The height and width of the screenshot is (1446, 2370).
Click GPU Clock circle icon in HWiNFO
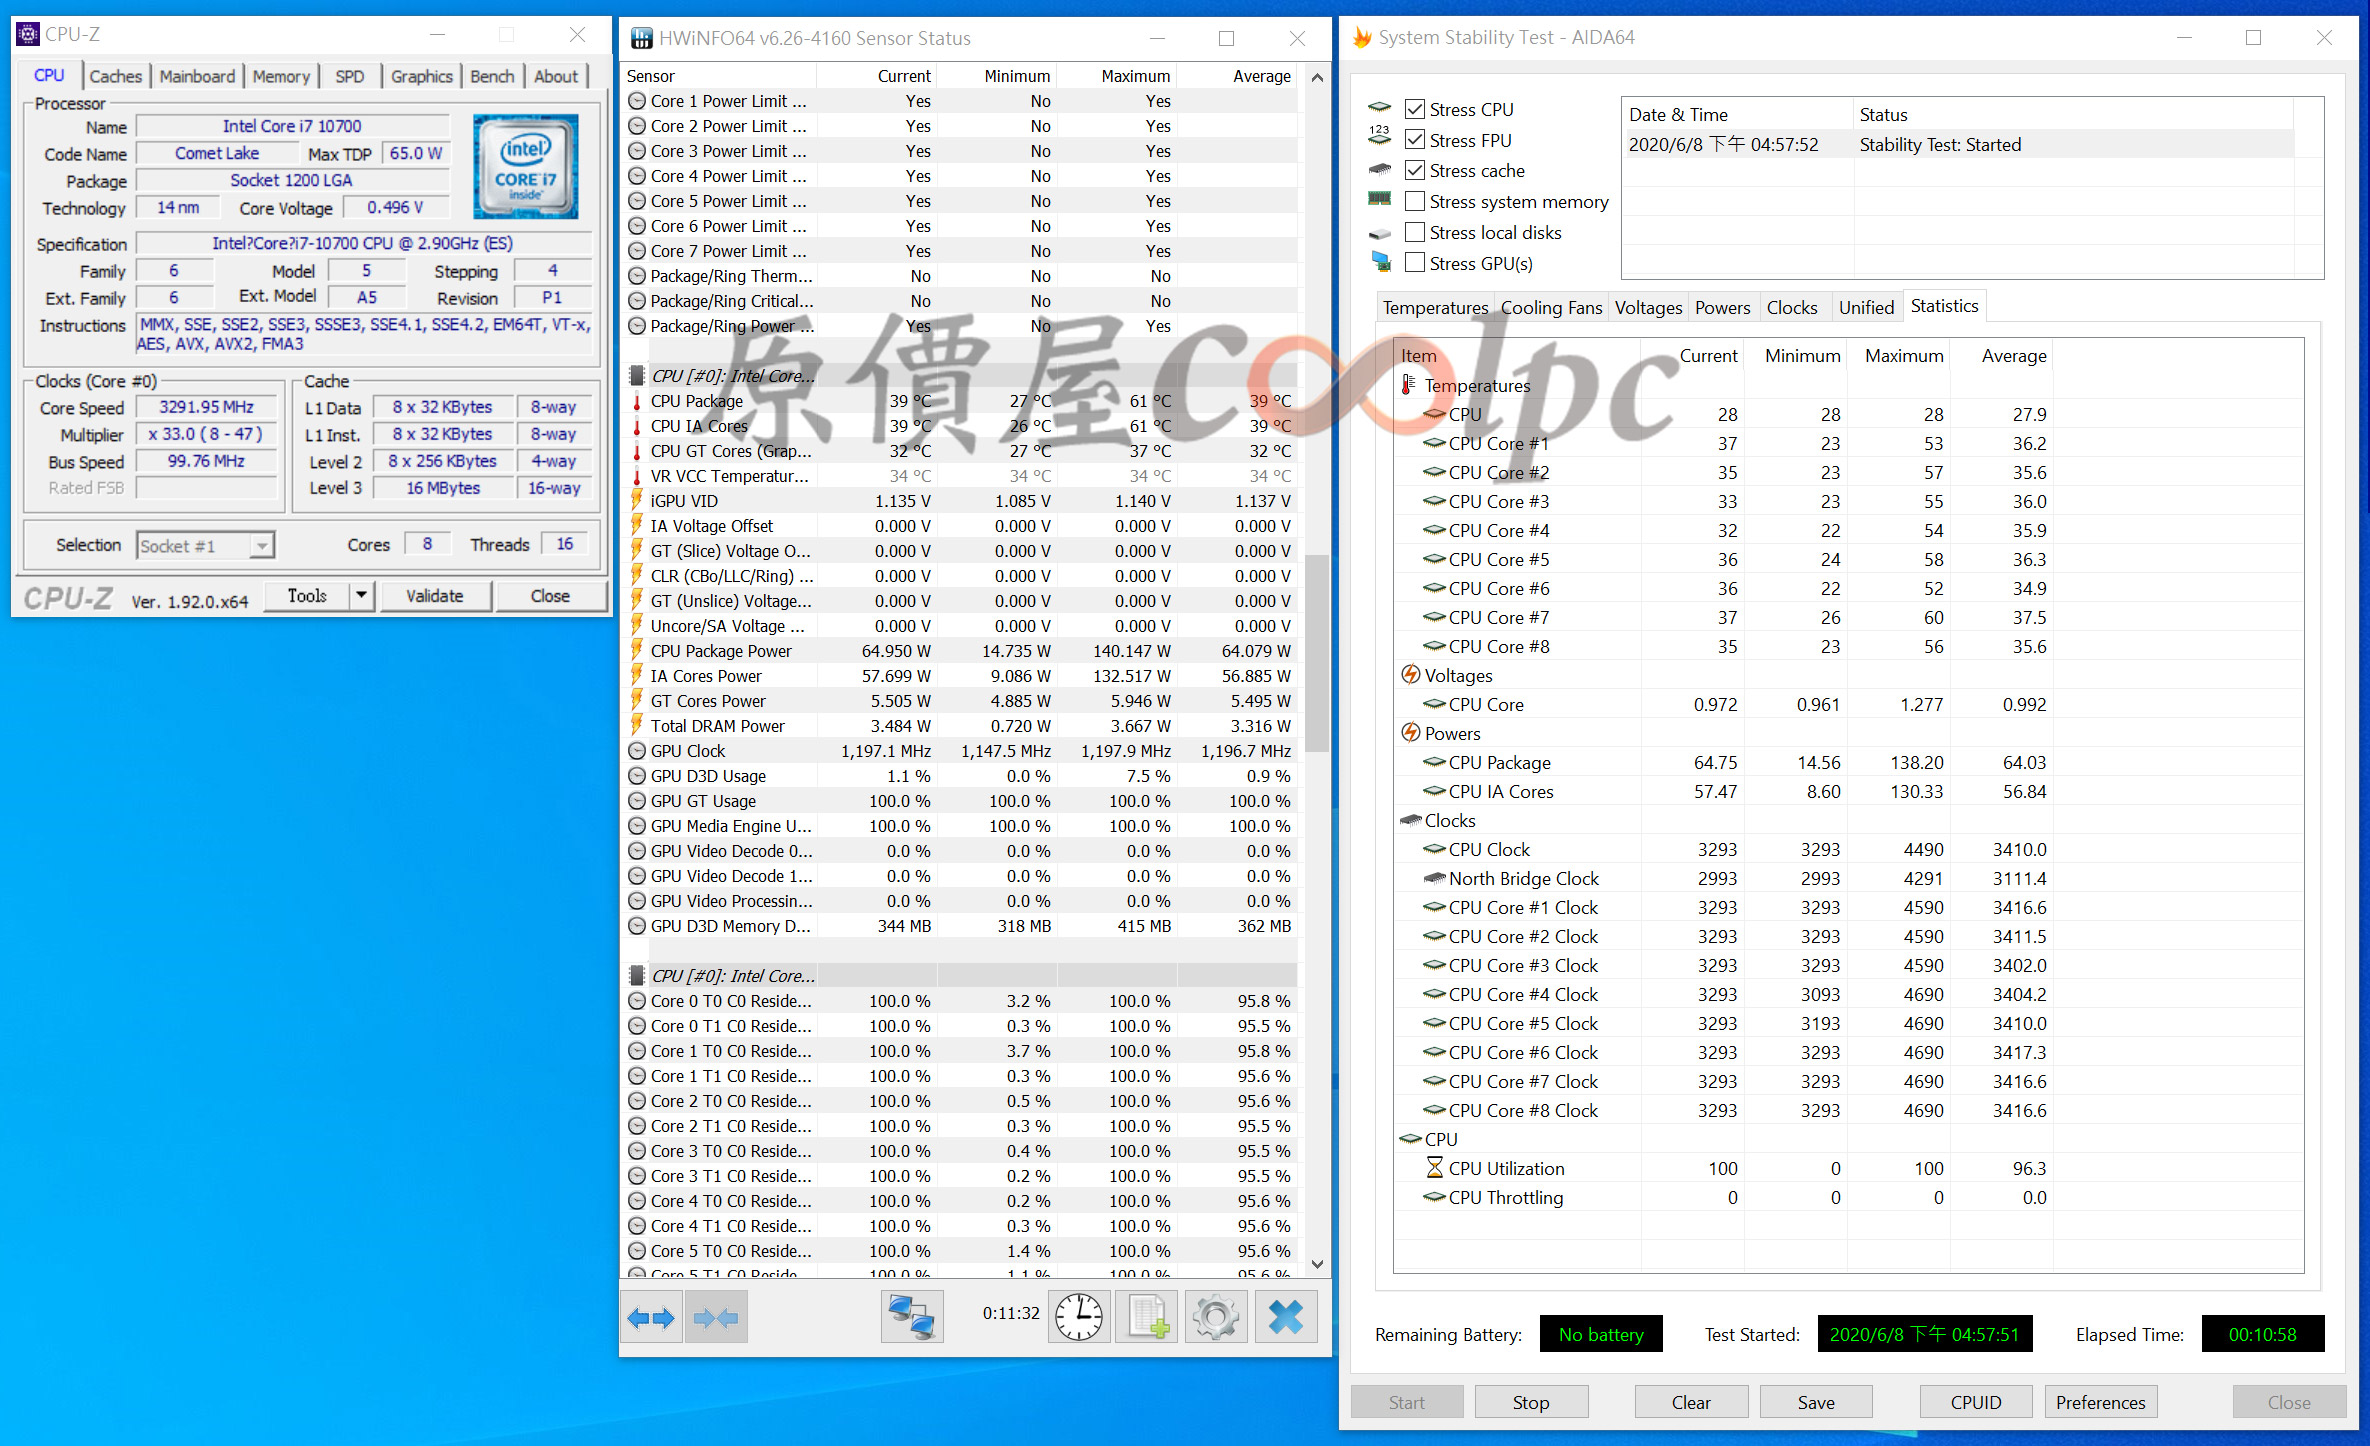click(x=636, y=751)
